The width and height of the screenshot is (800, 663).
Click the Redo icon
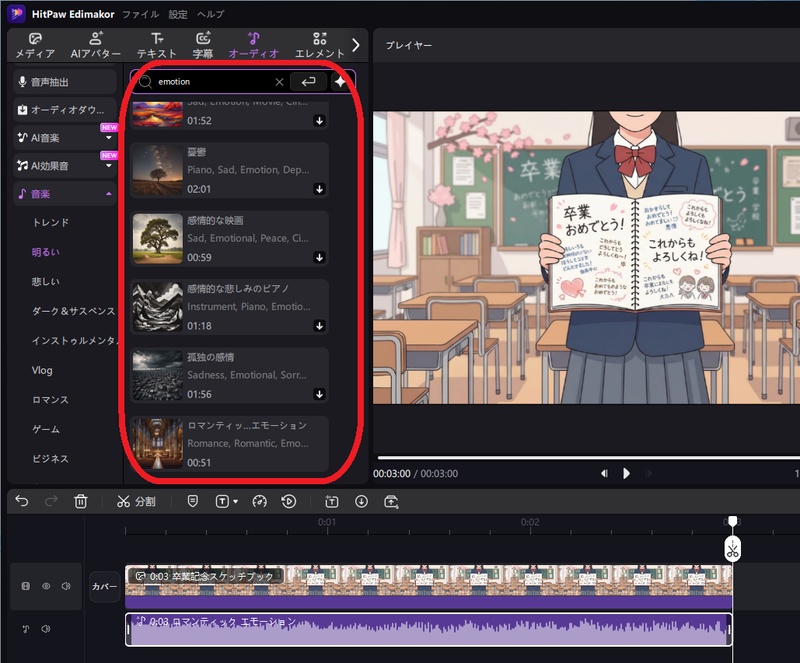click(49, 501)
